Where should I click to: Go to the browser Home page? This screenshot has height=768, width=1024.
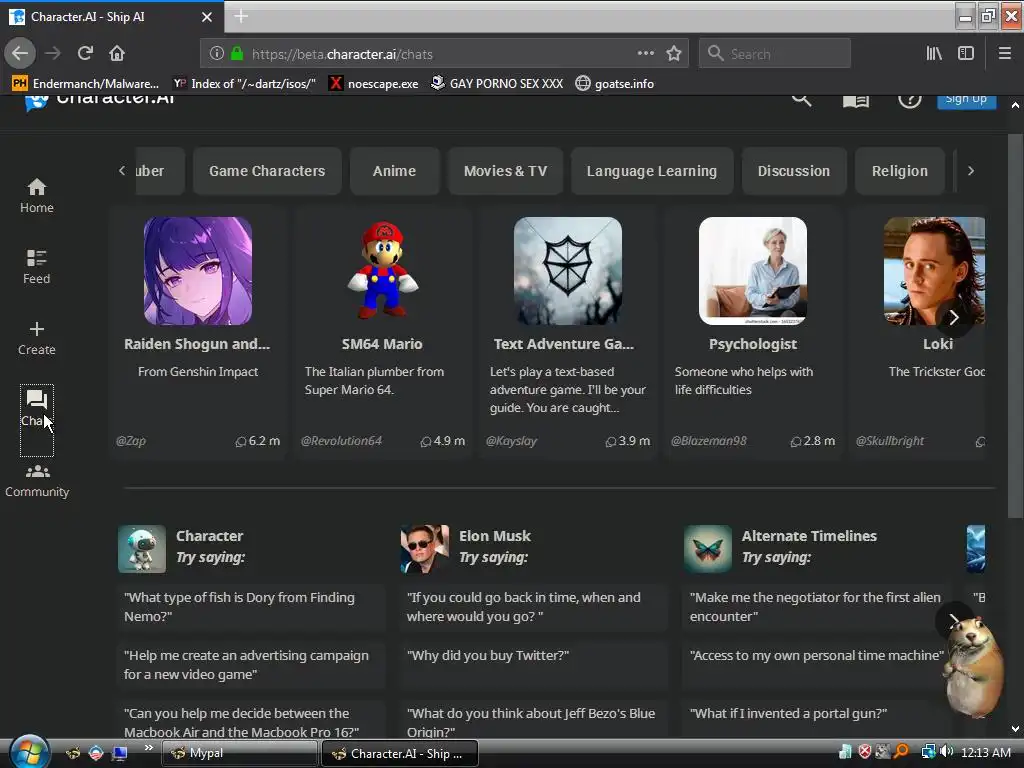[x=117, y=53]
